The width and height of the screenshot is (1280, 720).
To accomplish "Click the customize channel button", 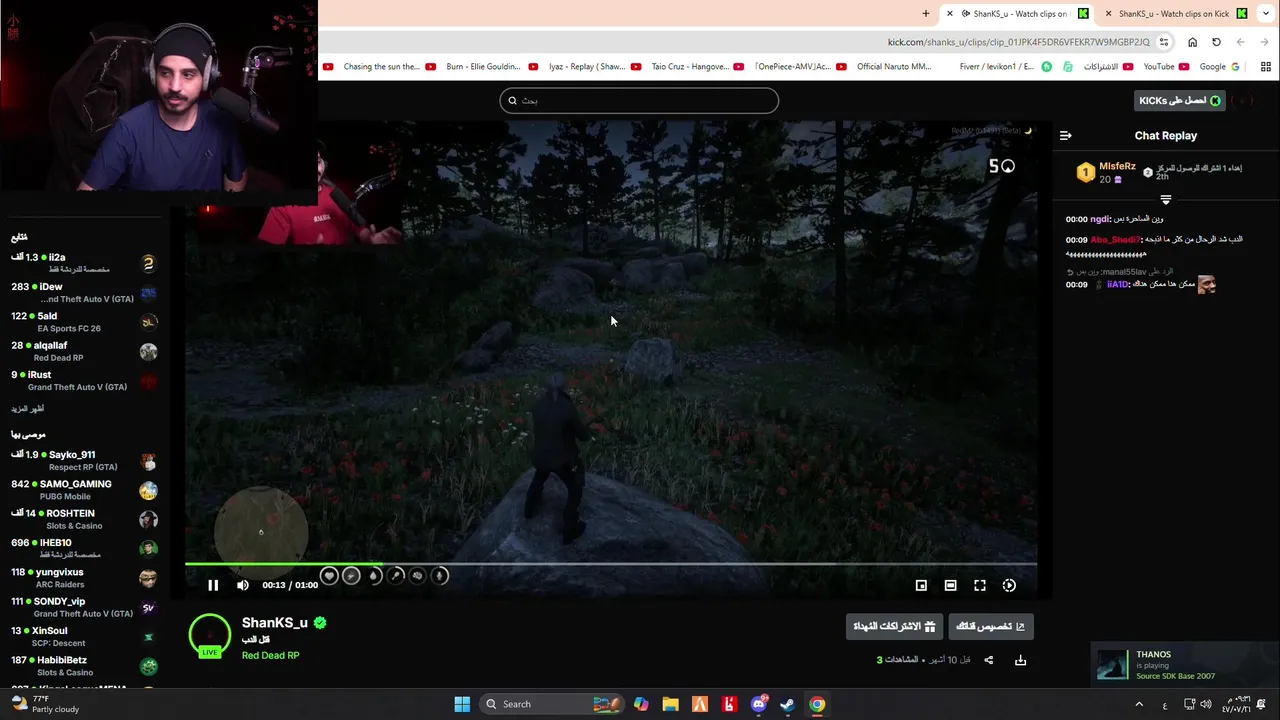I will (x=990, y=627).
